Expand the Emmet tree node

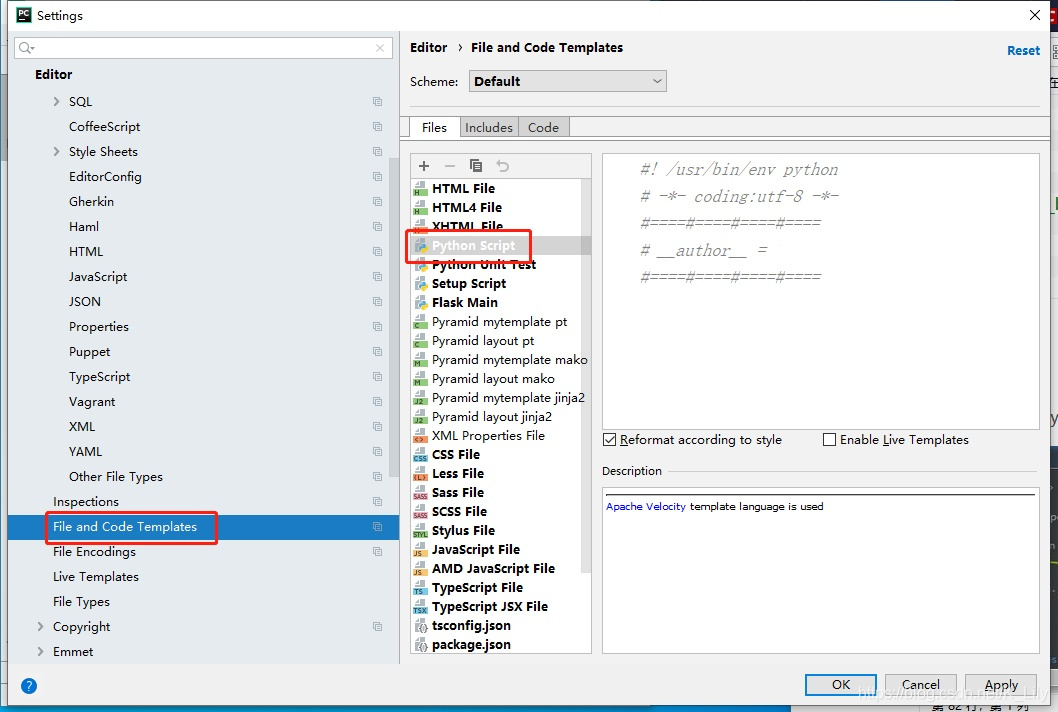40,651
